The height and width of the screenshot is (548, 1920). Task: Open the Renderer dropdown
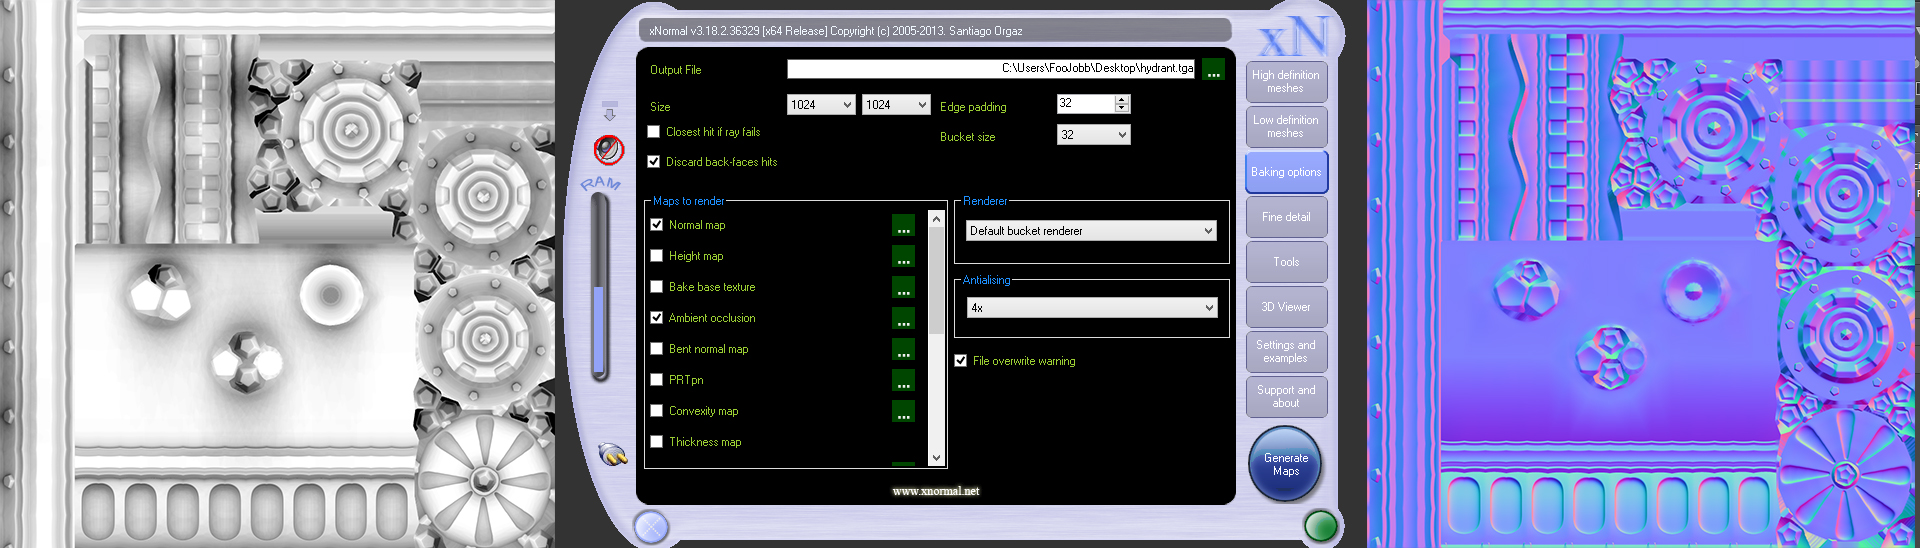tap(1091, 231)
